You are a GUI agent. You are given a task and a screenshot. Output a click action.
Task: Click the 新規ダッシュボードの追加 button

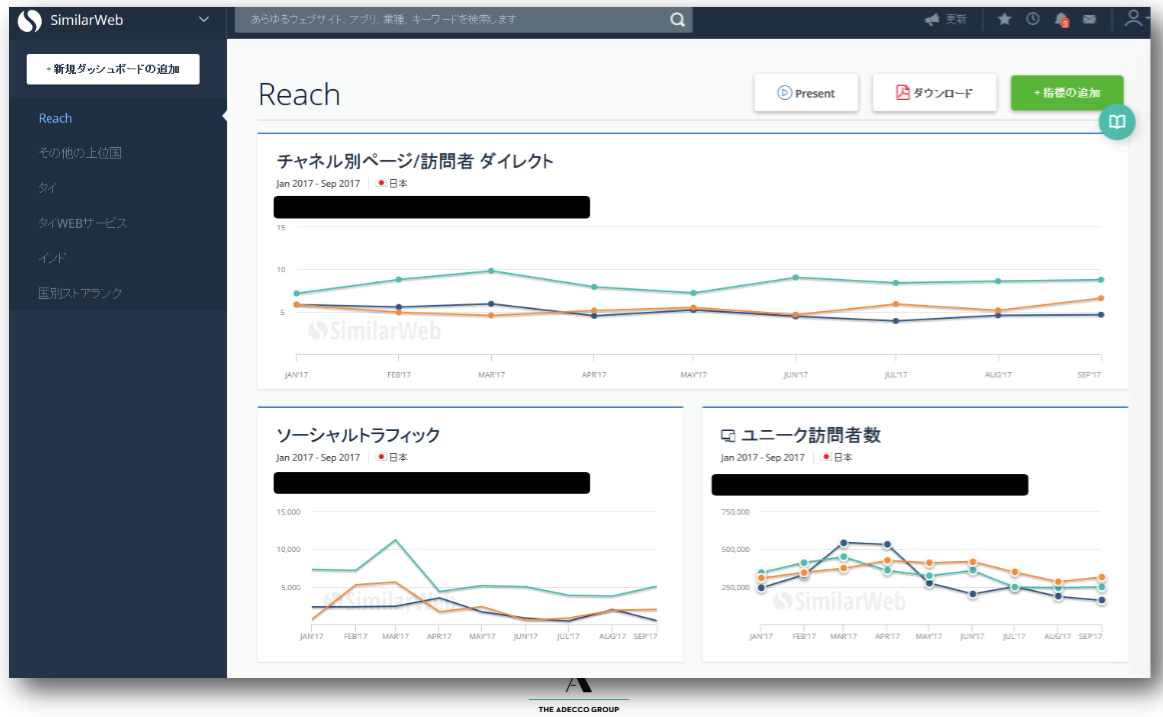click(x=113, y=69)
